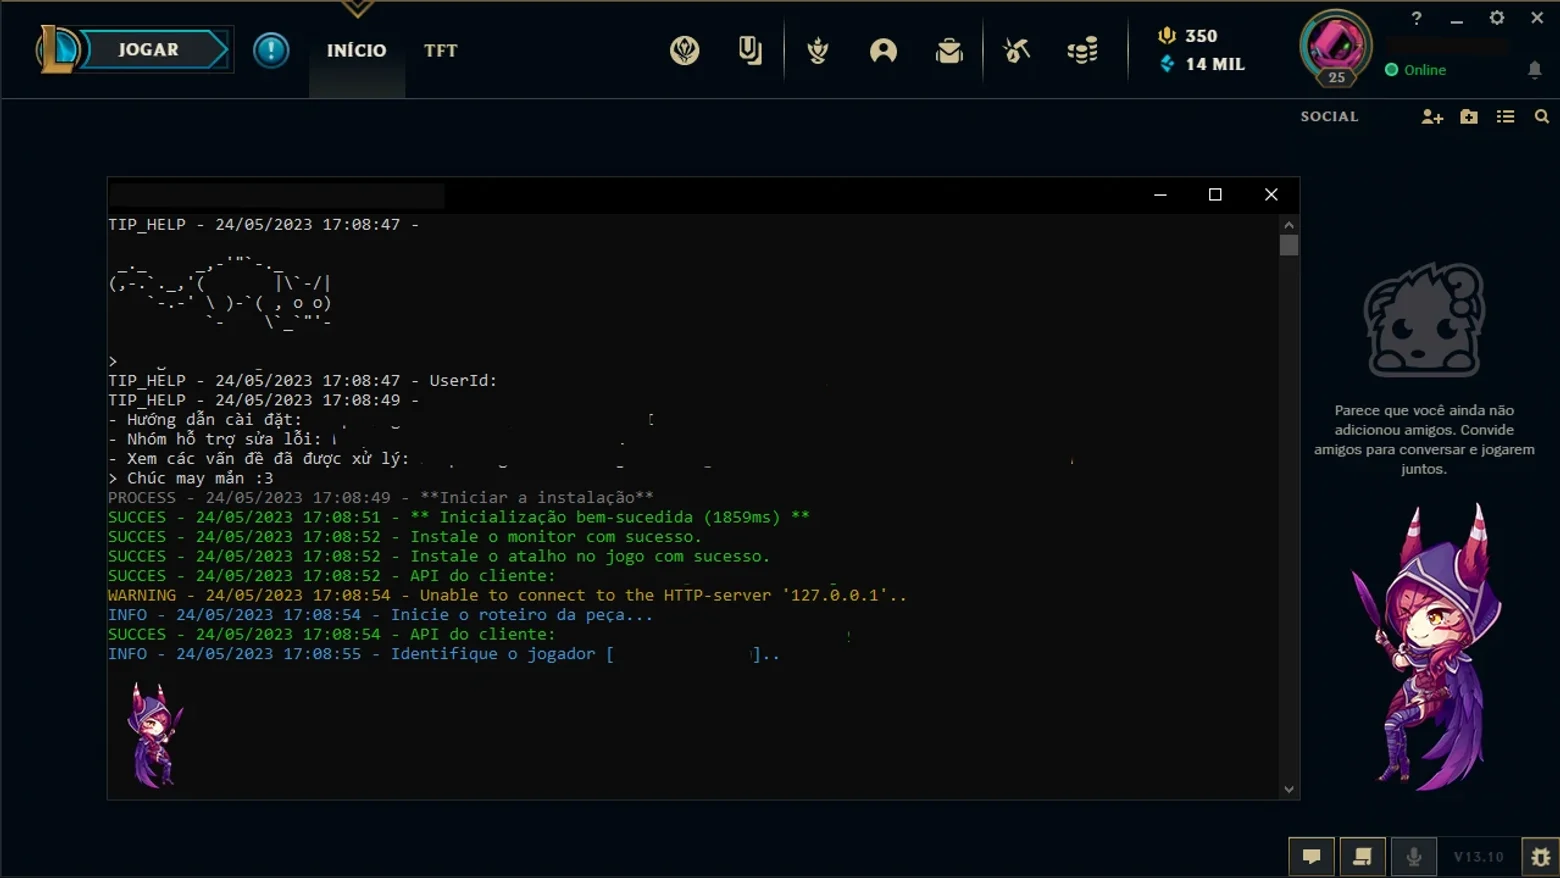The width and height of the screenshot is (1560, 878).
Task: Open the round crest emblem icon
Action: pos(684,50)
